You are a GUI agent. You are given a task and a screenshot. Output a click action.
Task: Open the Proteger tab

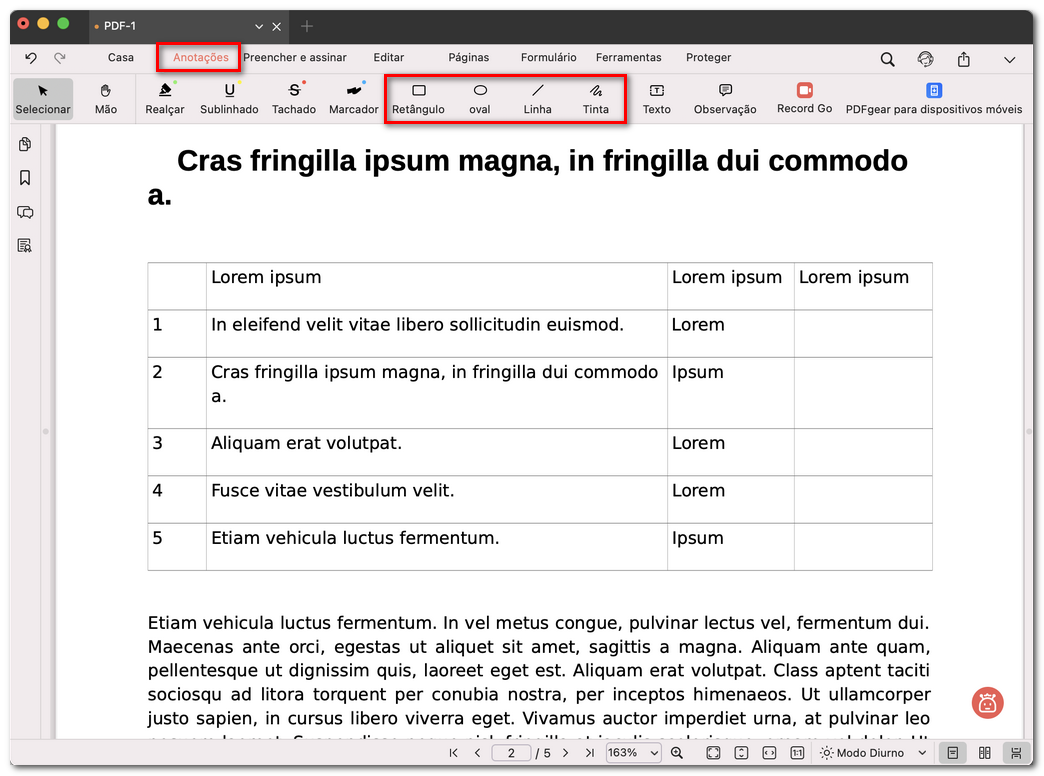point(709,58)
